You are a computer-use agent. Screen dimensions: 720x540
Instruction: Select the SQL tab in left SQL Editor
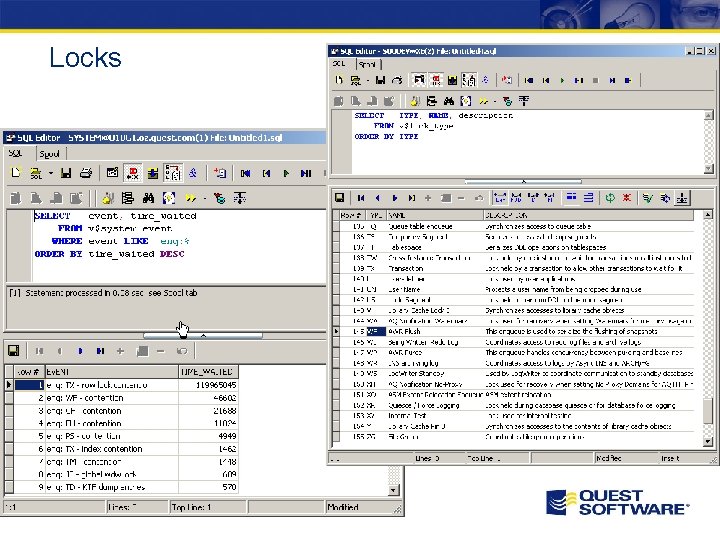(x=15, y=153)
